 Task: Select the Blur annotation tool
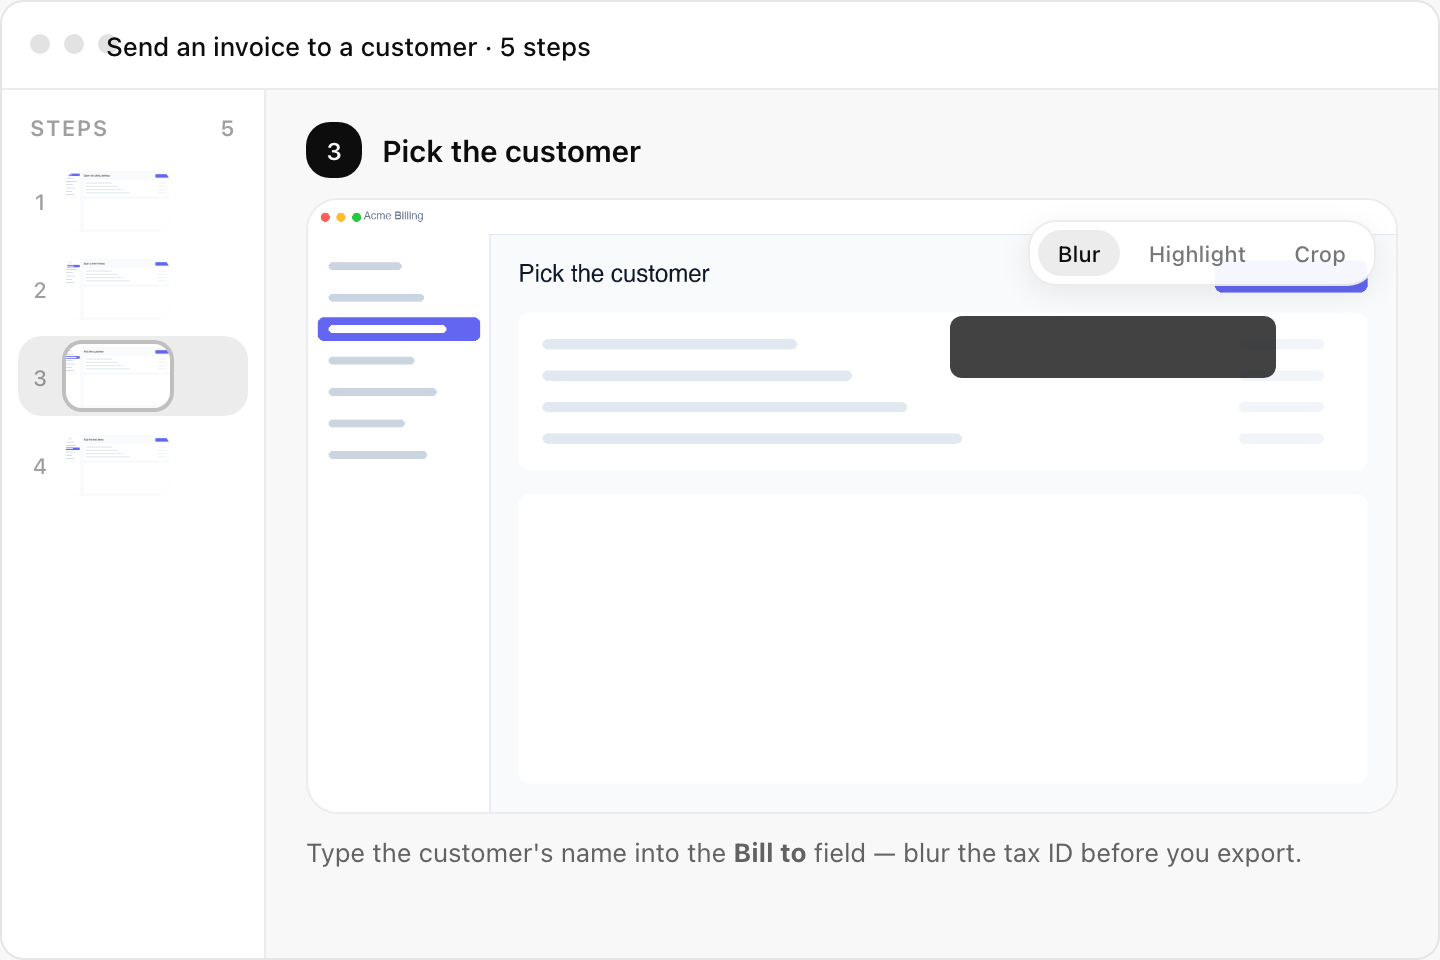[x=1079, y=254]
